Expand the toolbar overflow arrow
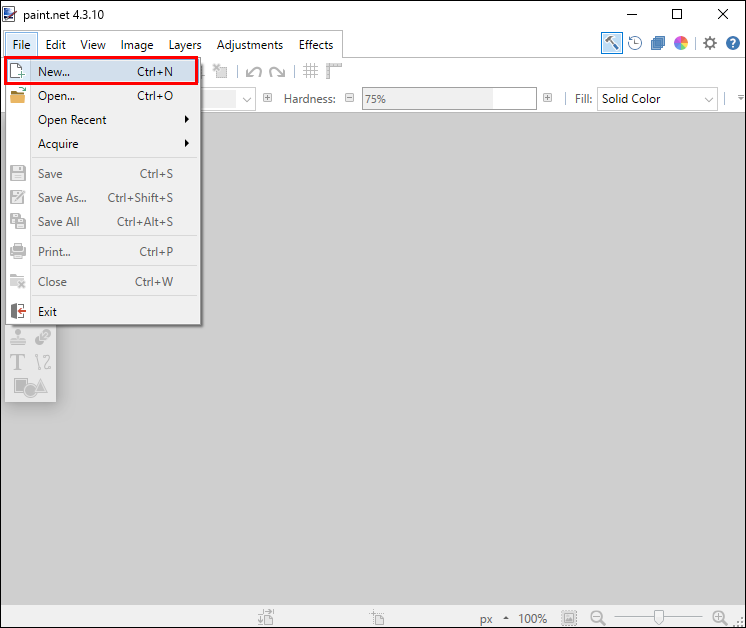Image resolution: width=746 pixels, height=628 pixels. 740,98
